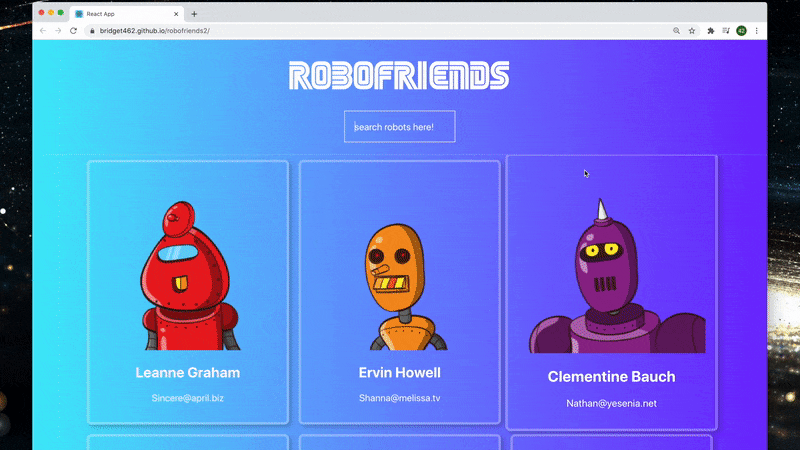Open Chrome's three-dot menu
The image size is (800, 450).
[757, 31]
